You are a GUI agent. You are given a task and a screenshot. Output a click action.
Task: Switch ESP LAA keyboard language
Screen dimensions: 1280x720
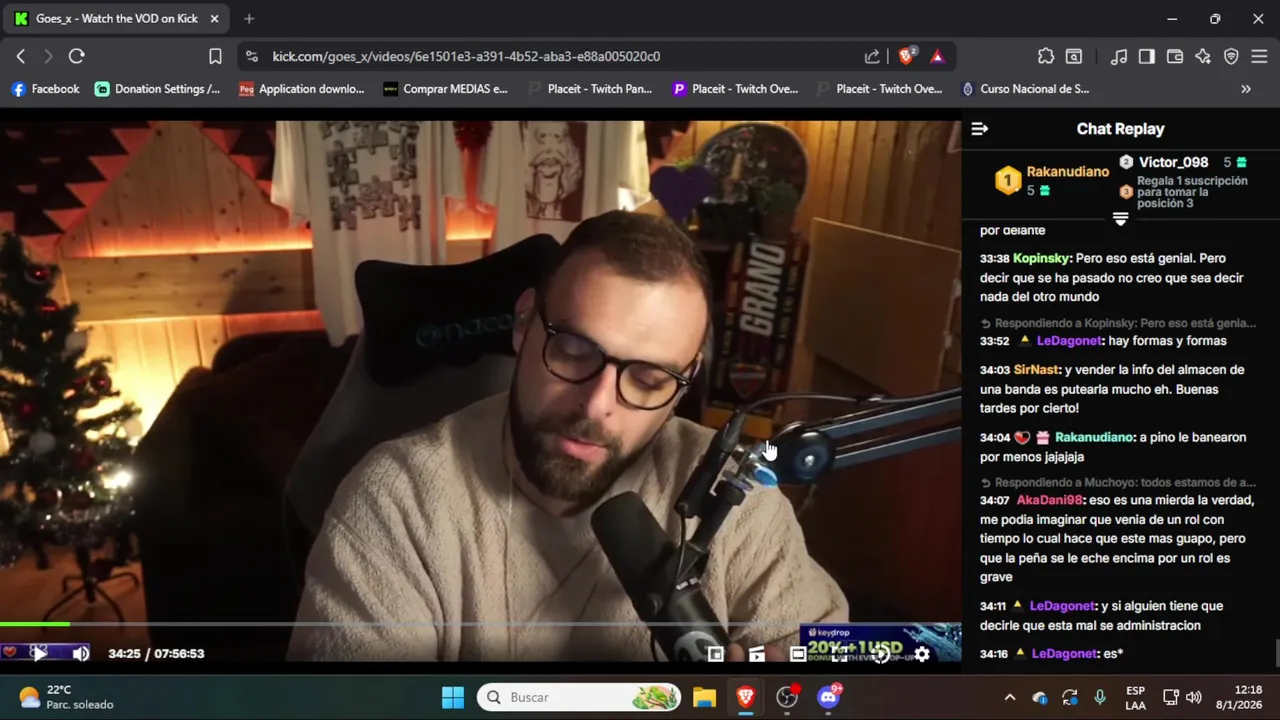point(1135,697)
